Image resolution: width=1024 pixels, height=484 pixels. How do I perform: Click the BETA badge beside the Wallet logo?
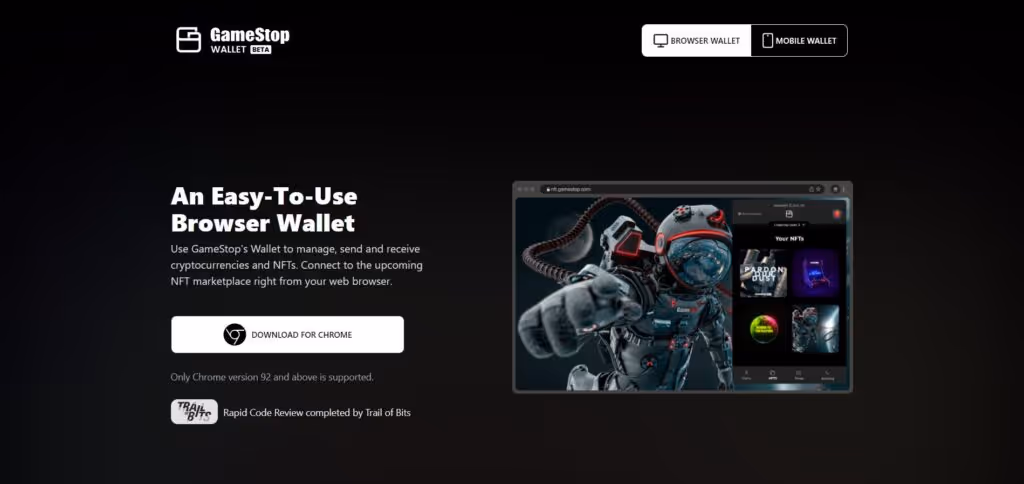261,50
